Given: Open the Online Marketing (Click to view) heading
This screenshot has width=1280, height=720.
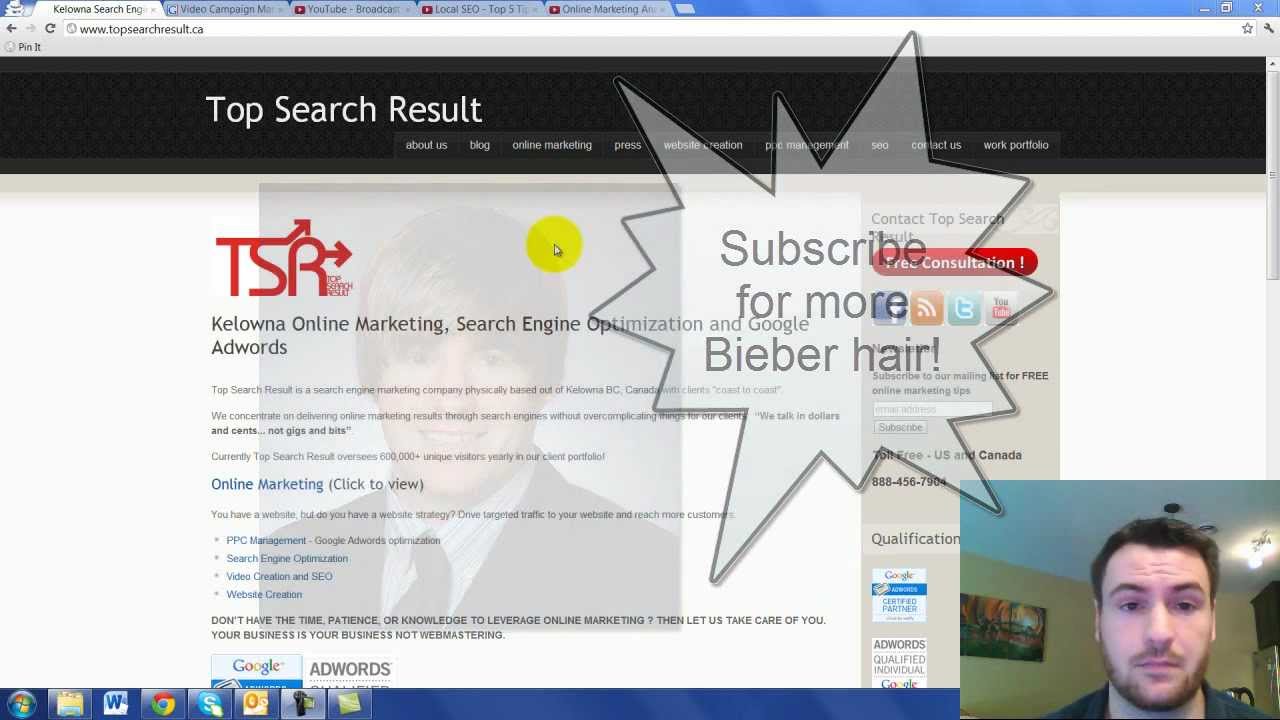Looking at the screenshot, I should (317, 484).
